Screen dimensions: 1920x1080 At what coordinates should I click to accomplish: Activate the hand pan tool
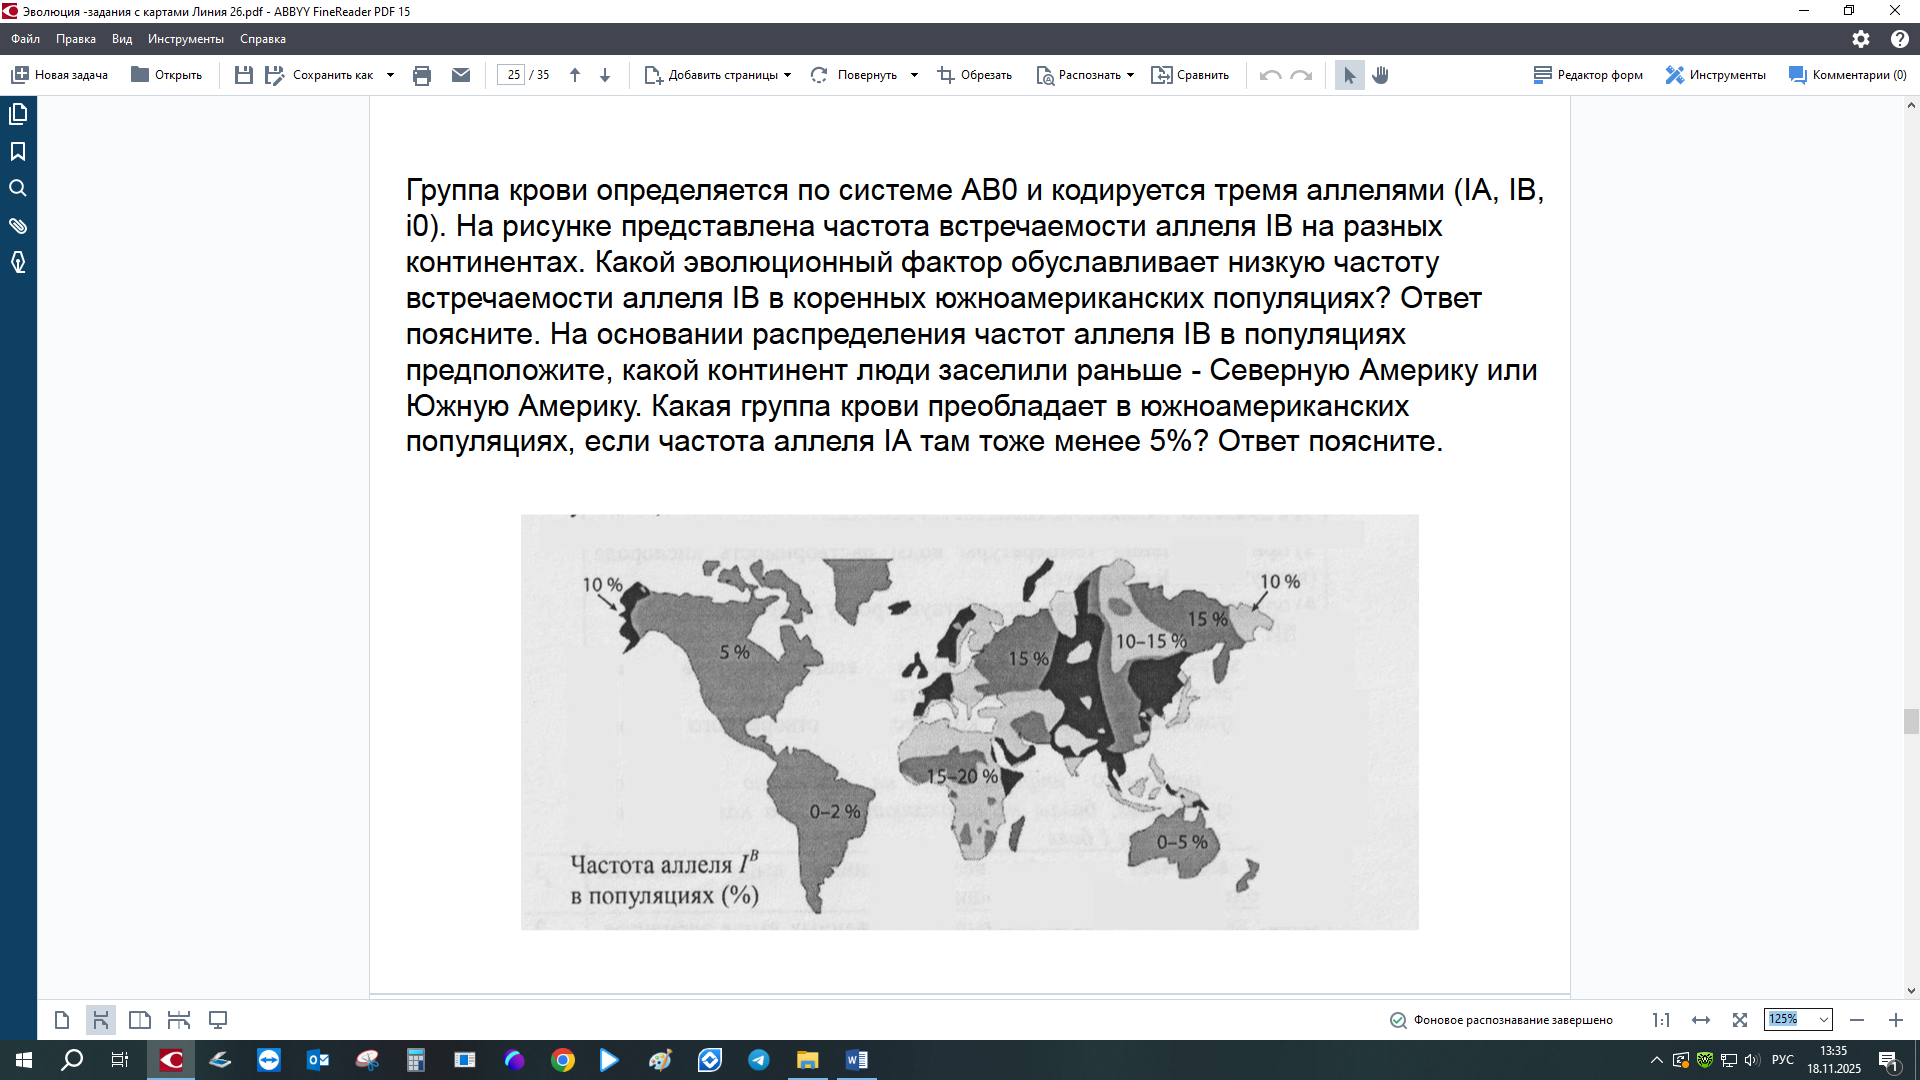pos(1381,75)
